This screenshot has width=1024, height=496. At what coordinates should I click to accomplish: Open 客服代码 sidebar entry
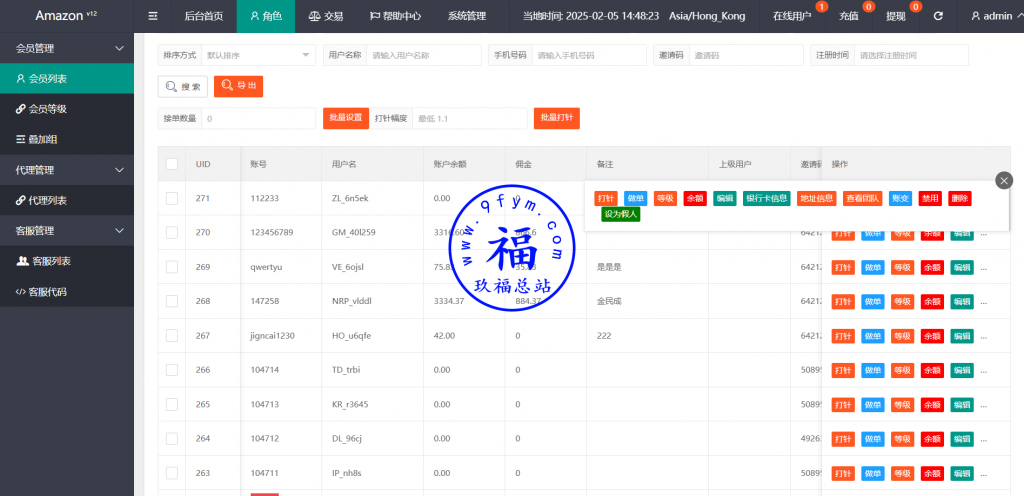point(66,292)
